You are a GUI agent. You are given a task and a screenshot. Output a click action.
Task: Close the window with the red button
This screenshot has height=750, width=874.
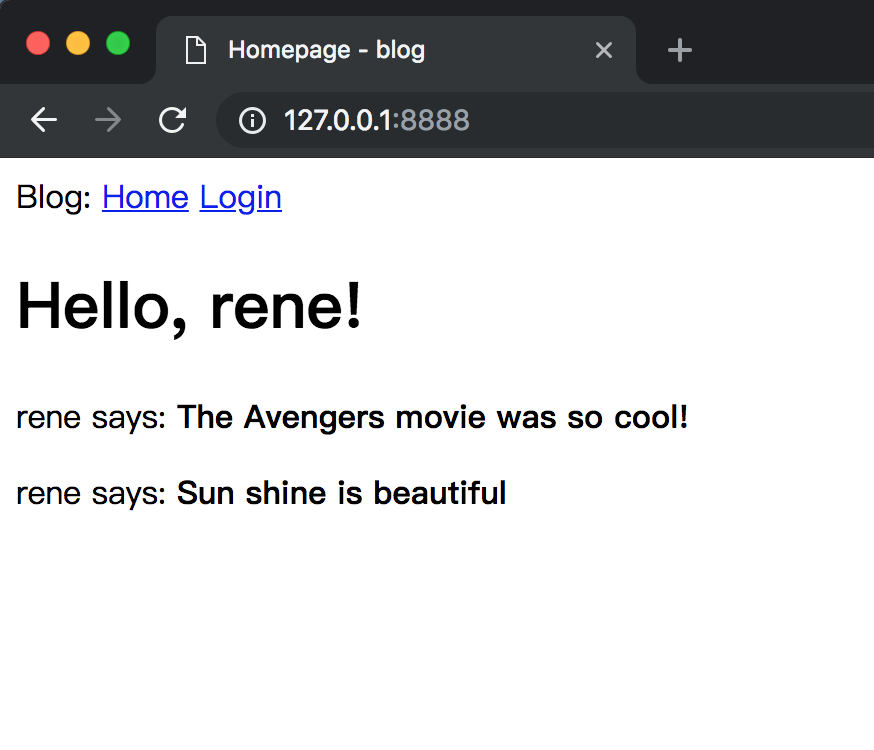pos(38,44)
